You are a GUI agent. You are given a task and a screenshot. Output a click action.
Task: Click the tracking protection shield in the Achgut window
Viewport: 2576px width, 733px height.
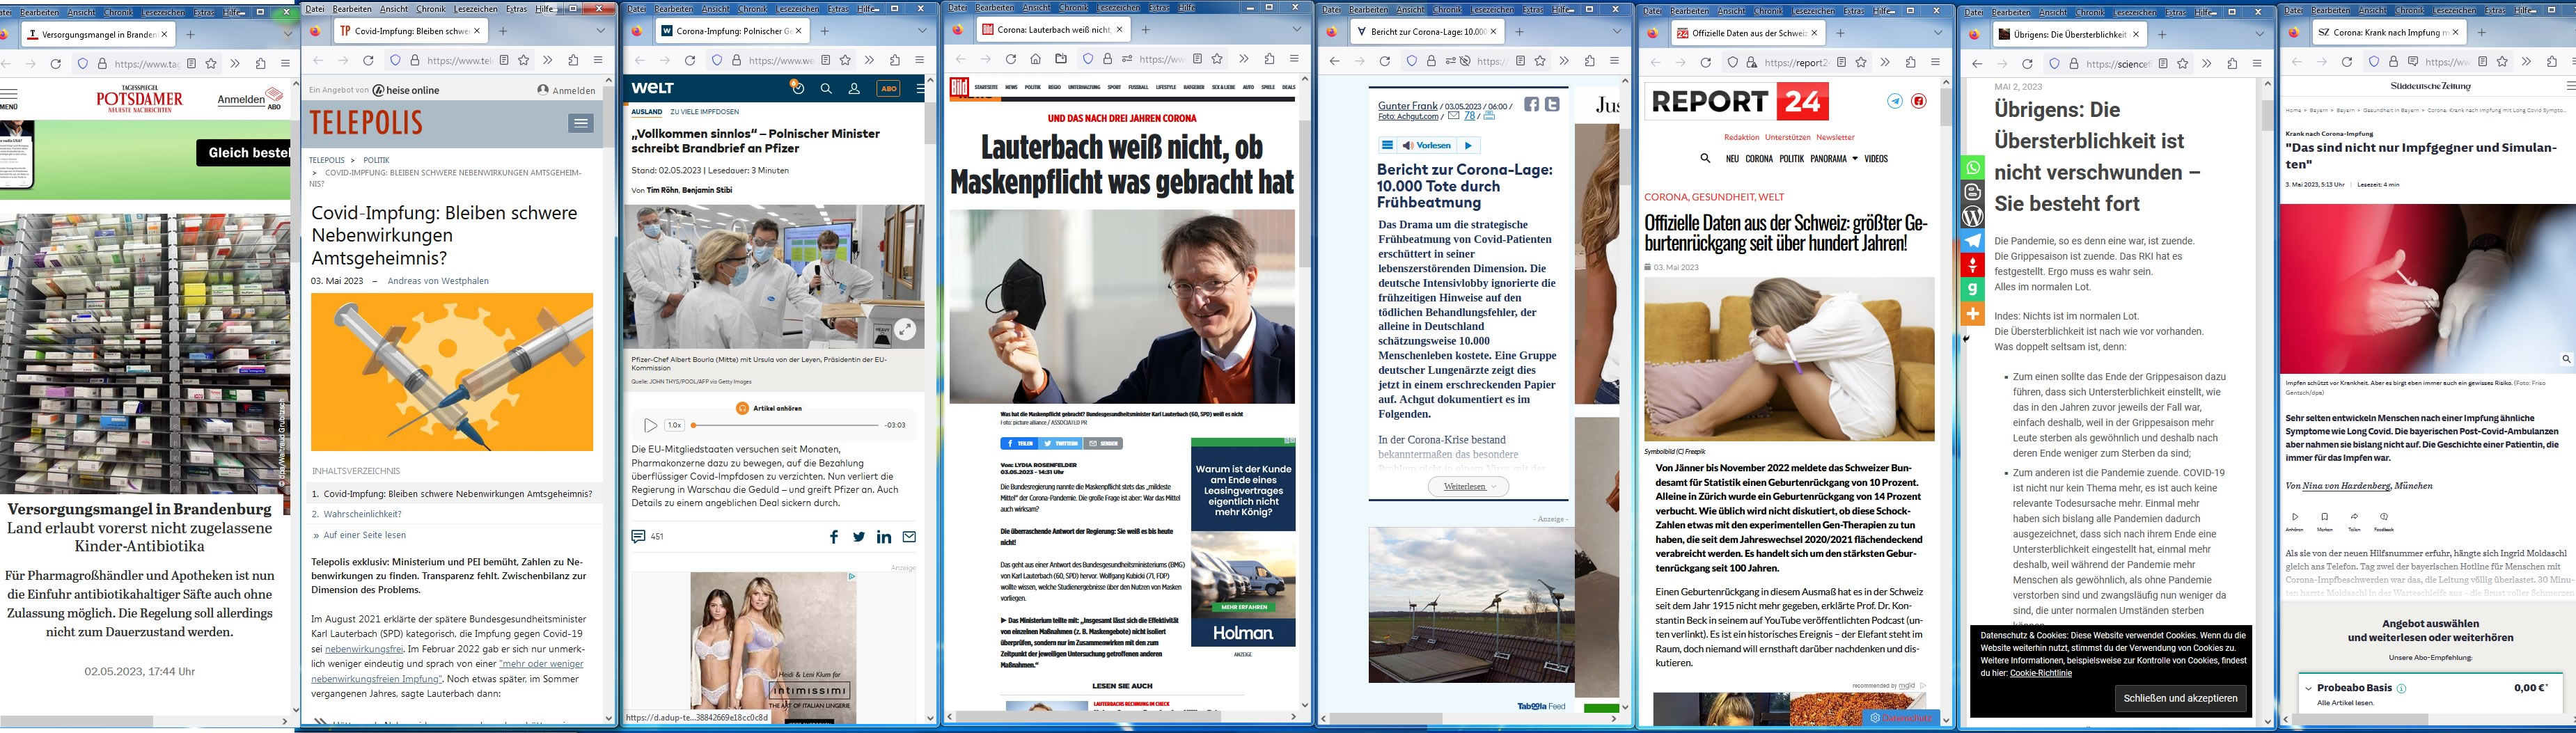point(1411,61)
